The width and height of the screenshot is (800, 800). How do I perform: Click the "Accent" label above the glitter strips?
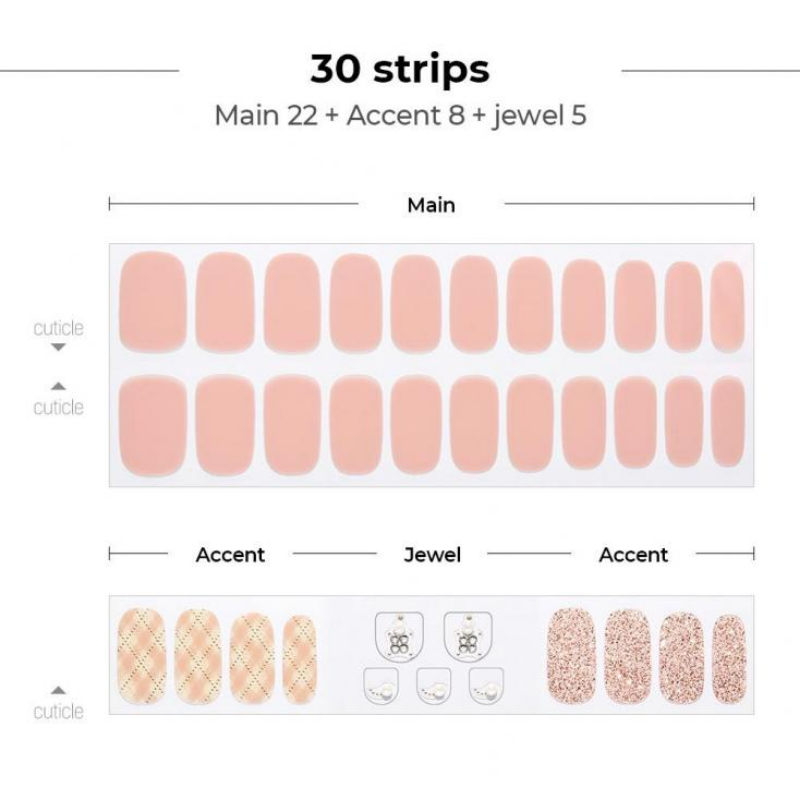point(633,554)
